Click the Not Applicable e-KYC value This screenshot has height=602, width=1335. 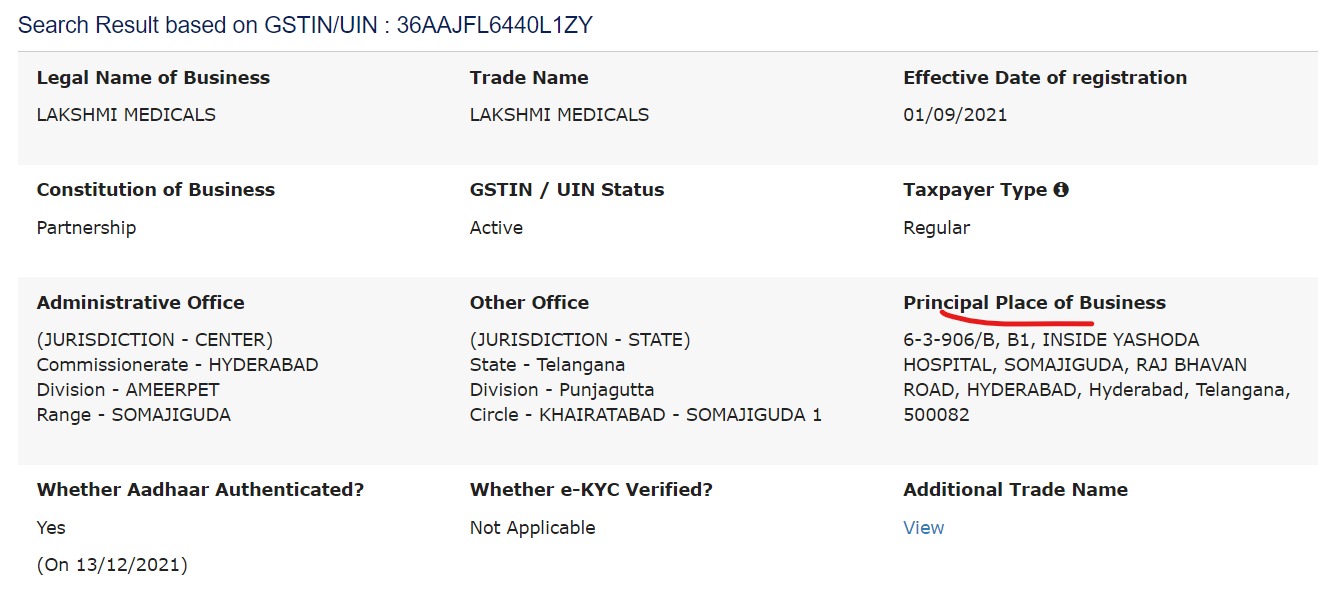pos(532,528)
